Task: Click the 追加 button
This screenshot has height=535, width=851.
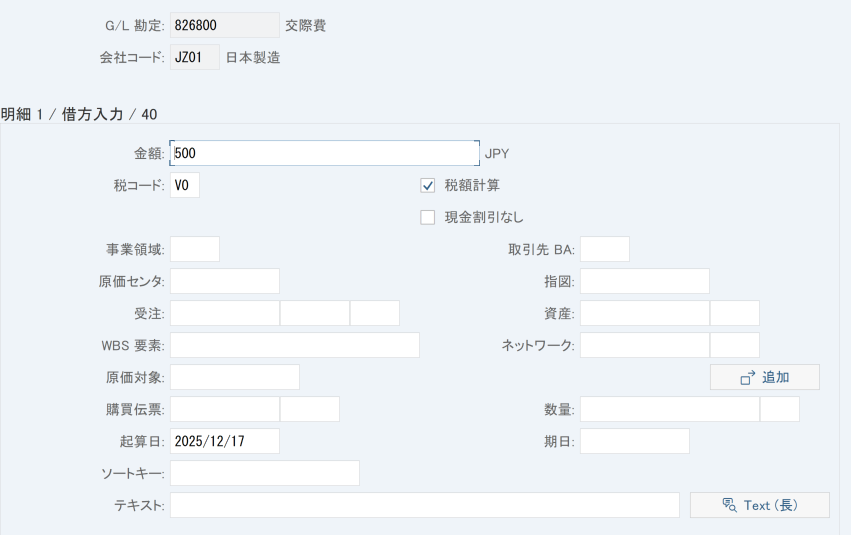Action: coord(764,377)
